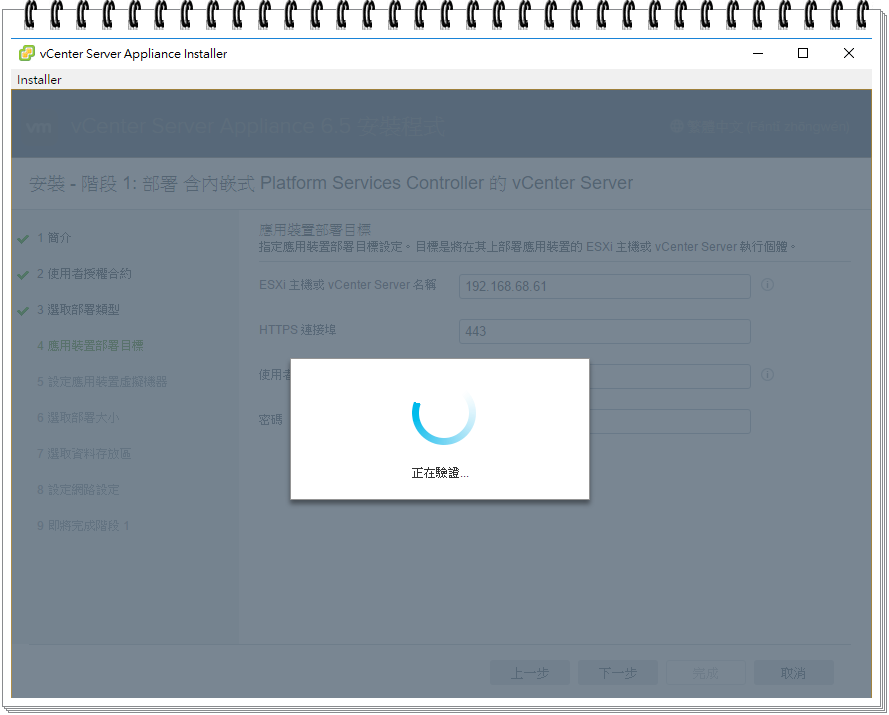Maximize the installer window
The width and height of the screenshot is (889, 715).
point(803,53)
